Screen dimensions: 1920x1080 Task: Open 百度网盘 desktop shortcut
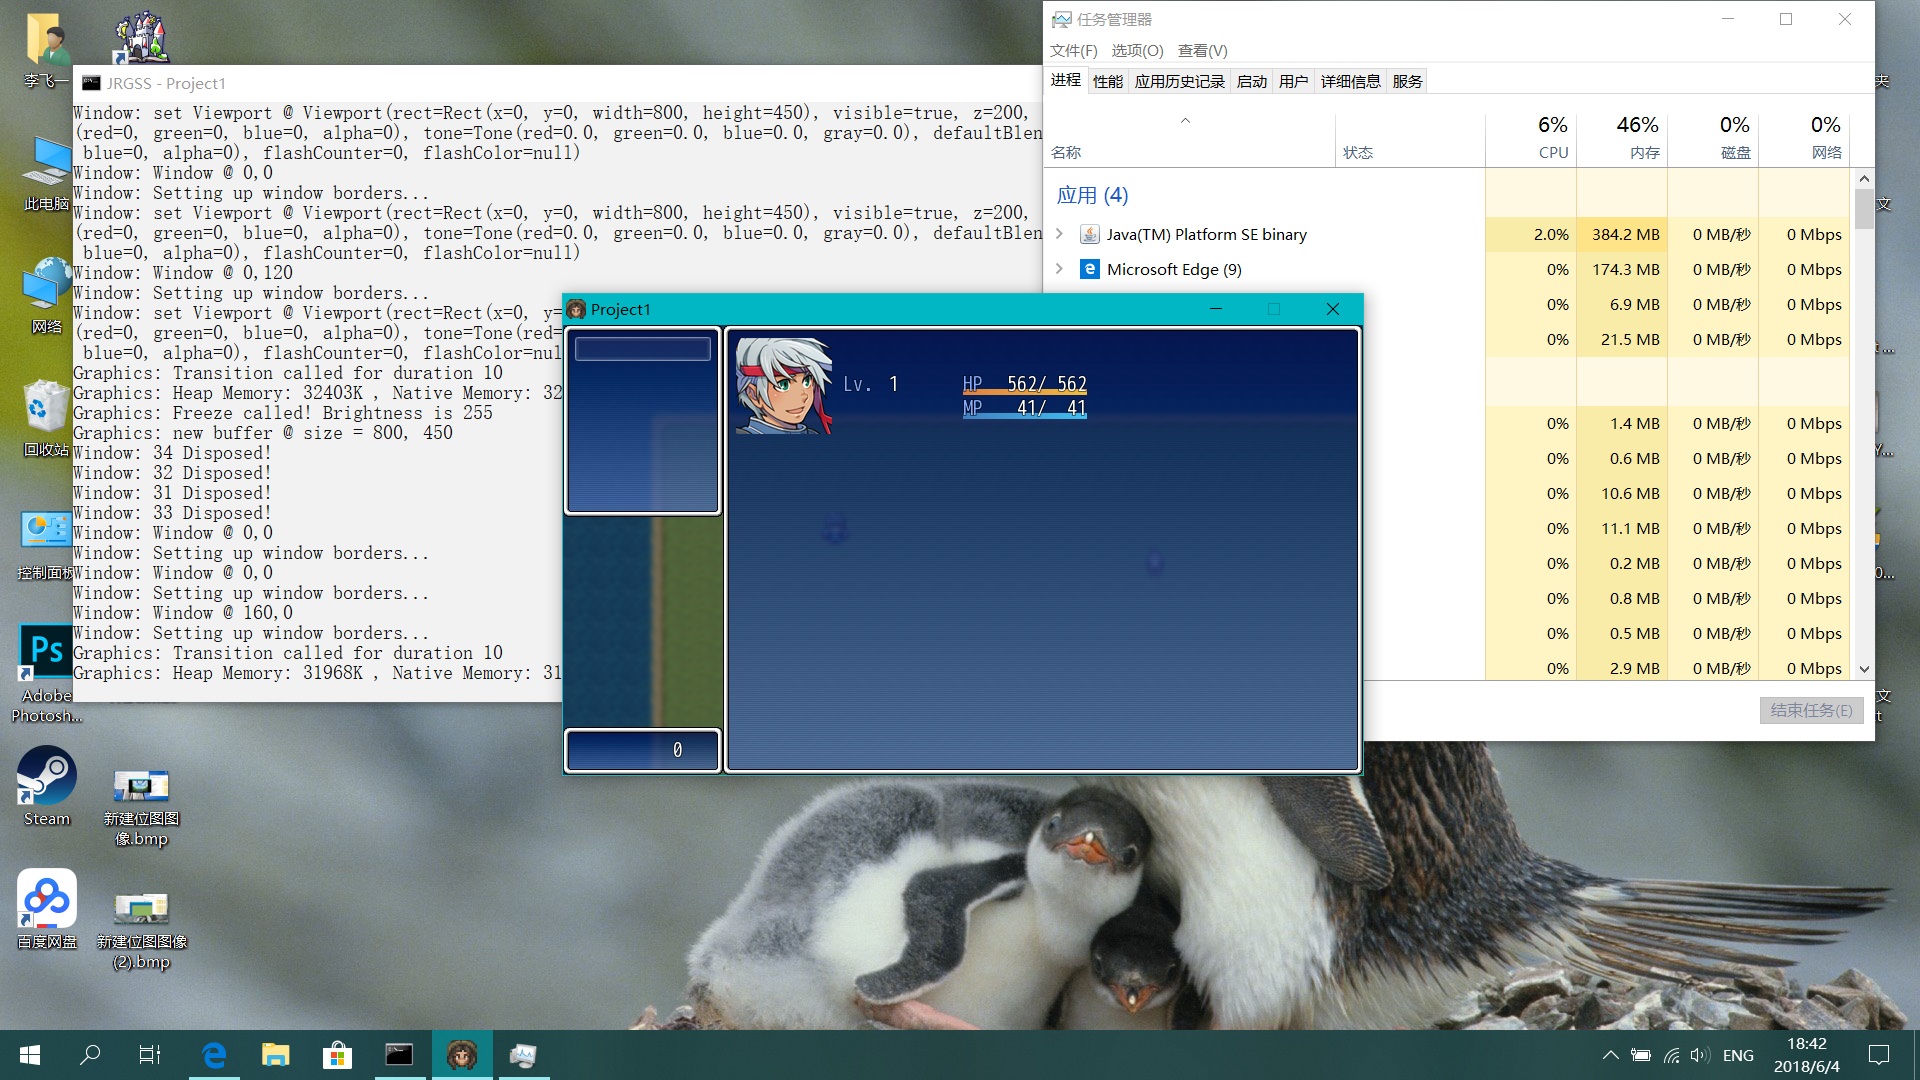[x=46, y=908]
